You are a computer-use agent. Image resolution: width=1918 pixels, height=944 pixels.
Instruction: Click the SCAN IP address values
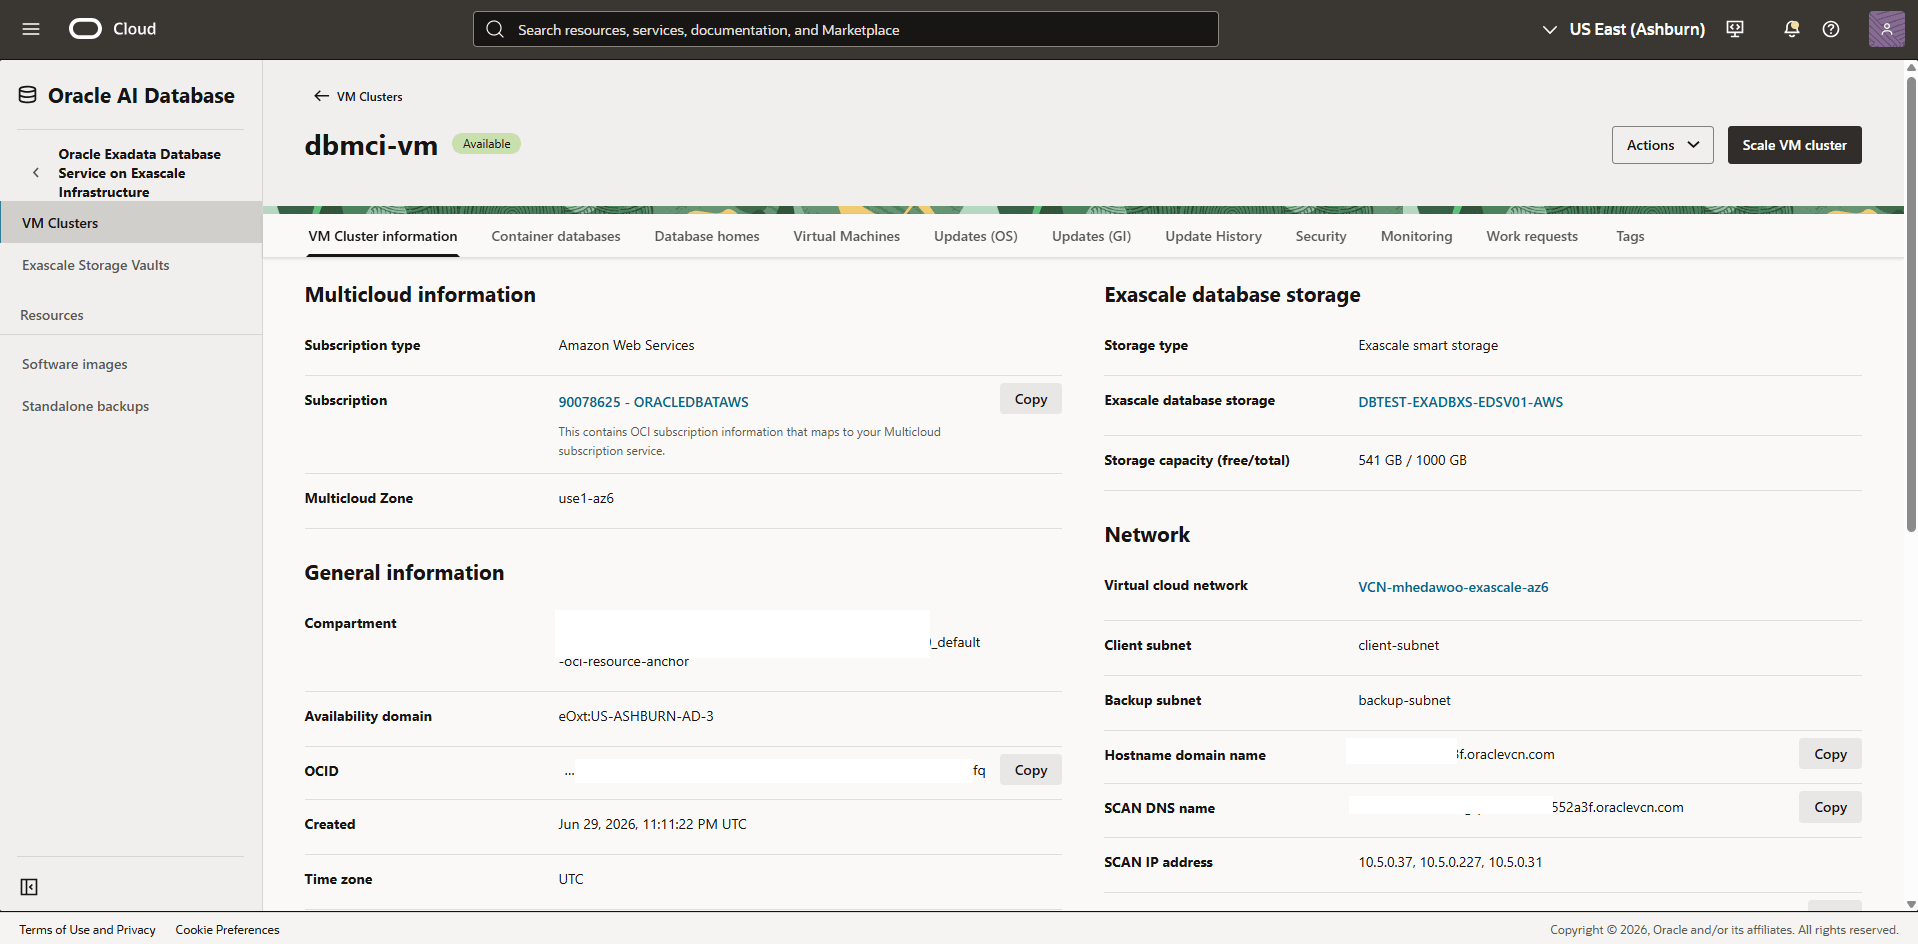pyautogui.click(x=1450, y=862)
